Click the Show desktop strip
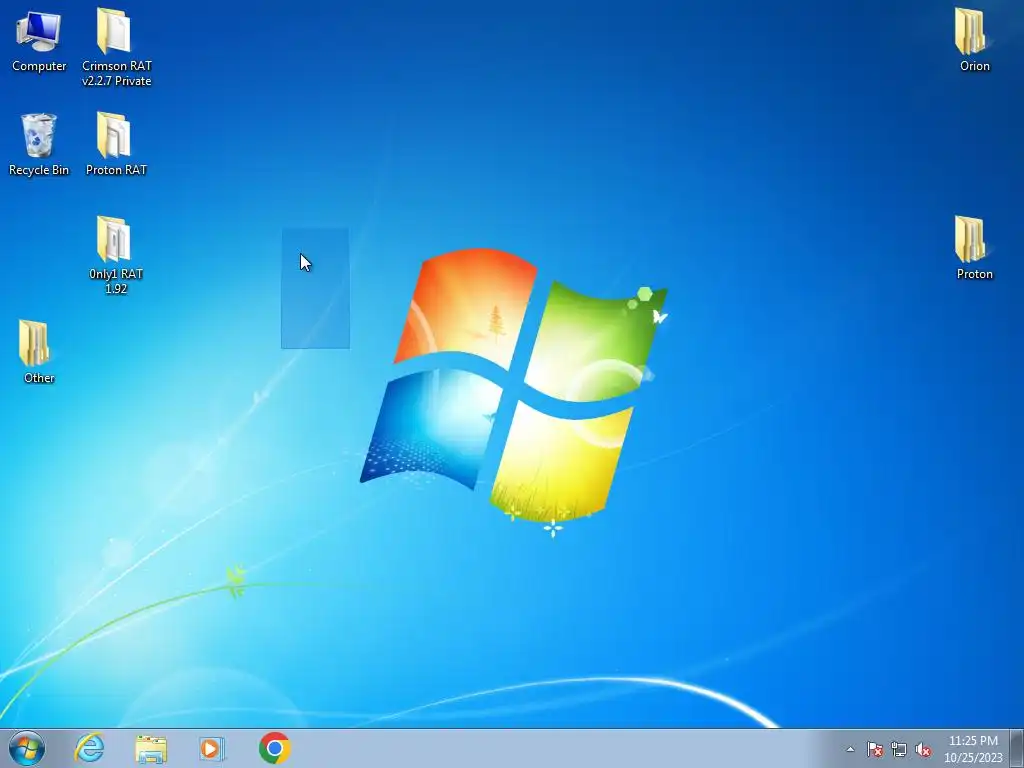Image resolution: width=1024 pixels, height=768 pixels. coord(1017,748)
